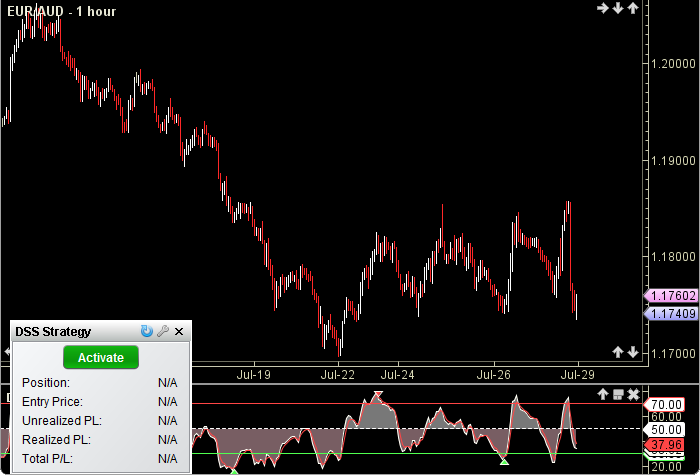700x475 pixels.
Task: Click the DSS Strategy panel title
Action: pyautogui.click(x=53, y=332)
